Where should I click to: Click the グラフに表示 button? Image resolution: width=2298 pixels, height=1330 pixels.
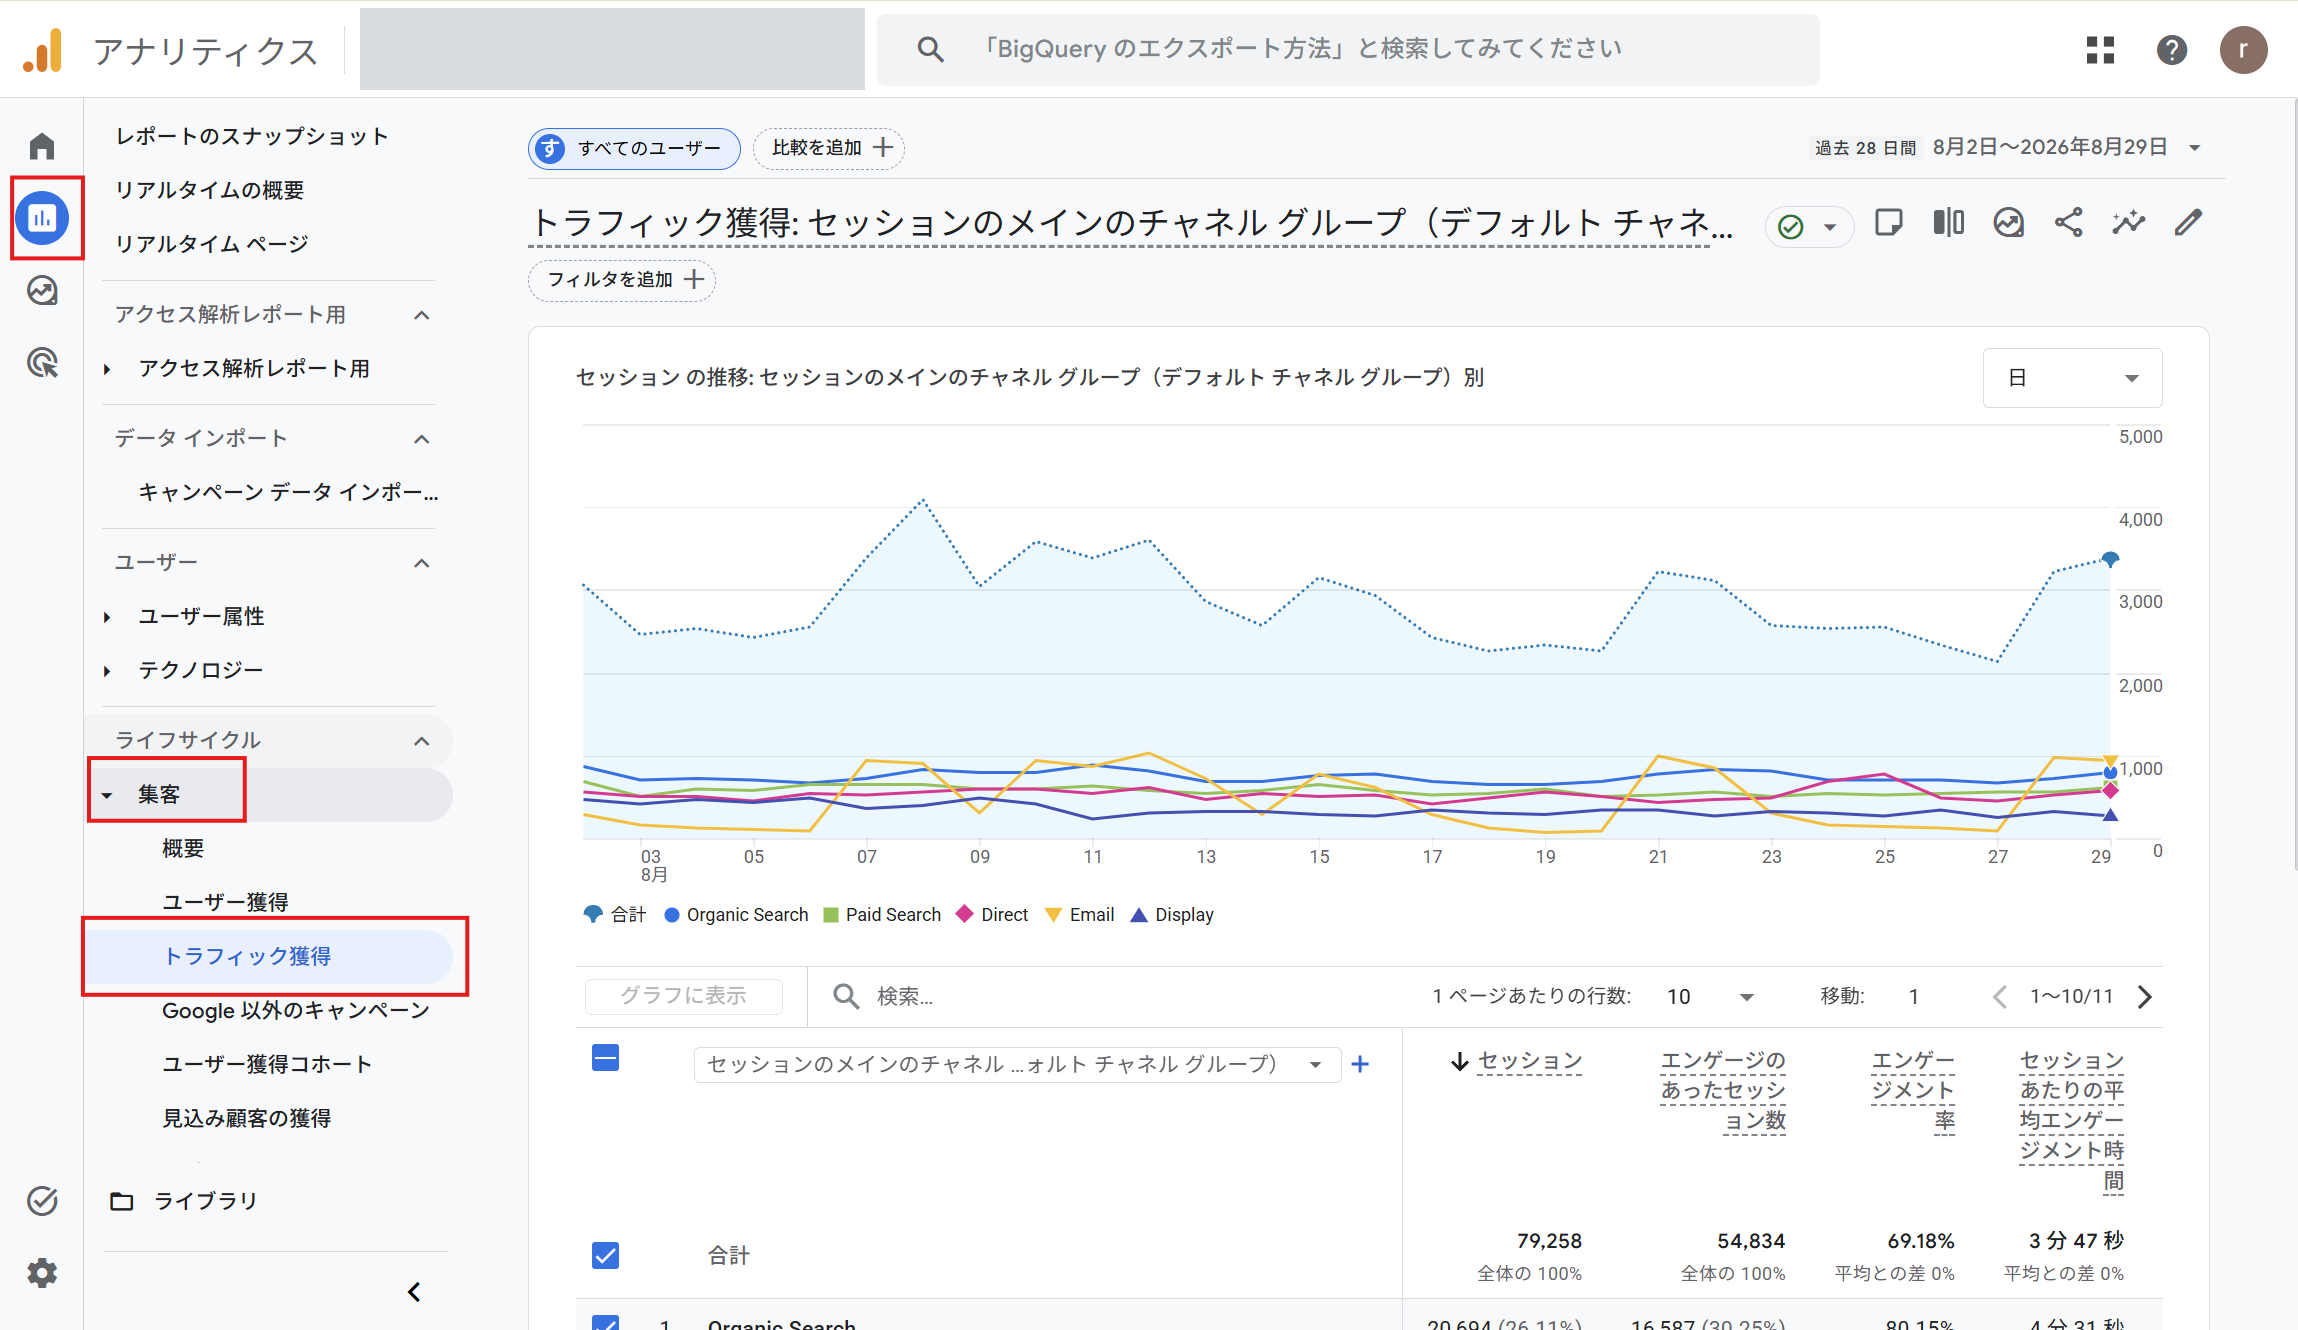pyautogui.click(x=684, y=996)
